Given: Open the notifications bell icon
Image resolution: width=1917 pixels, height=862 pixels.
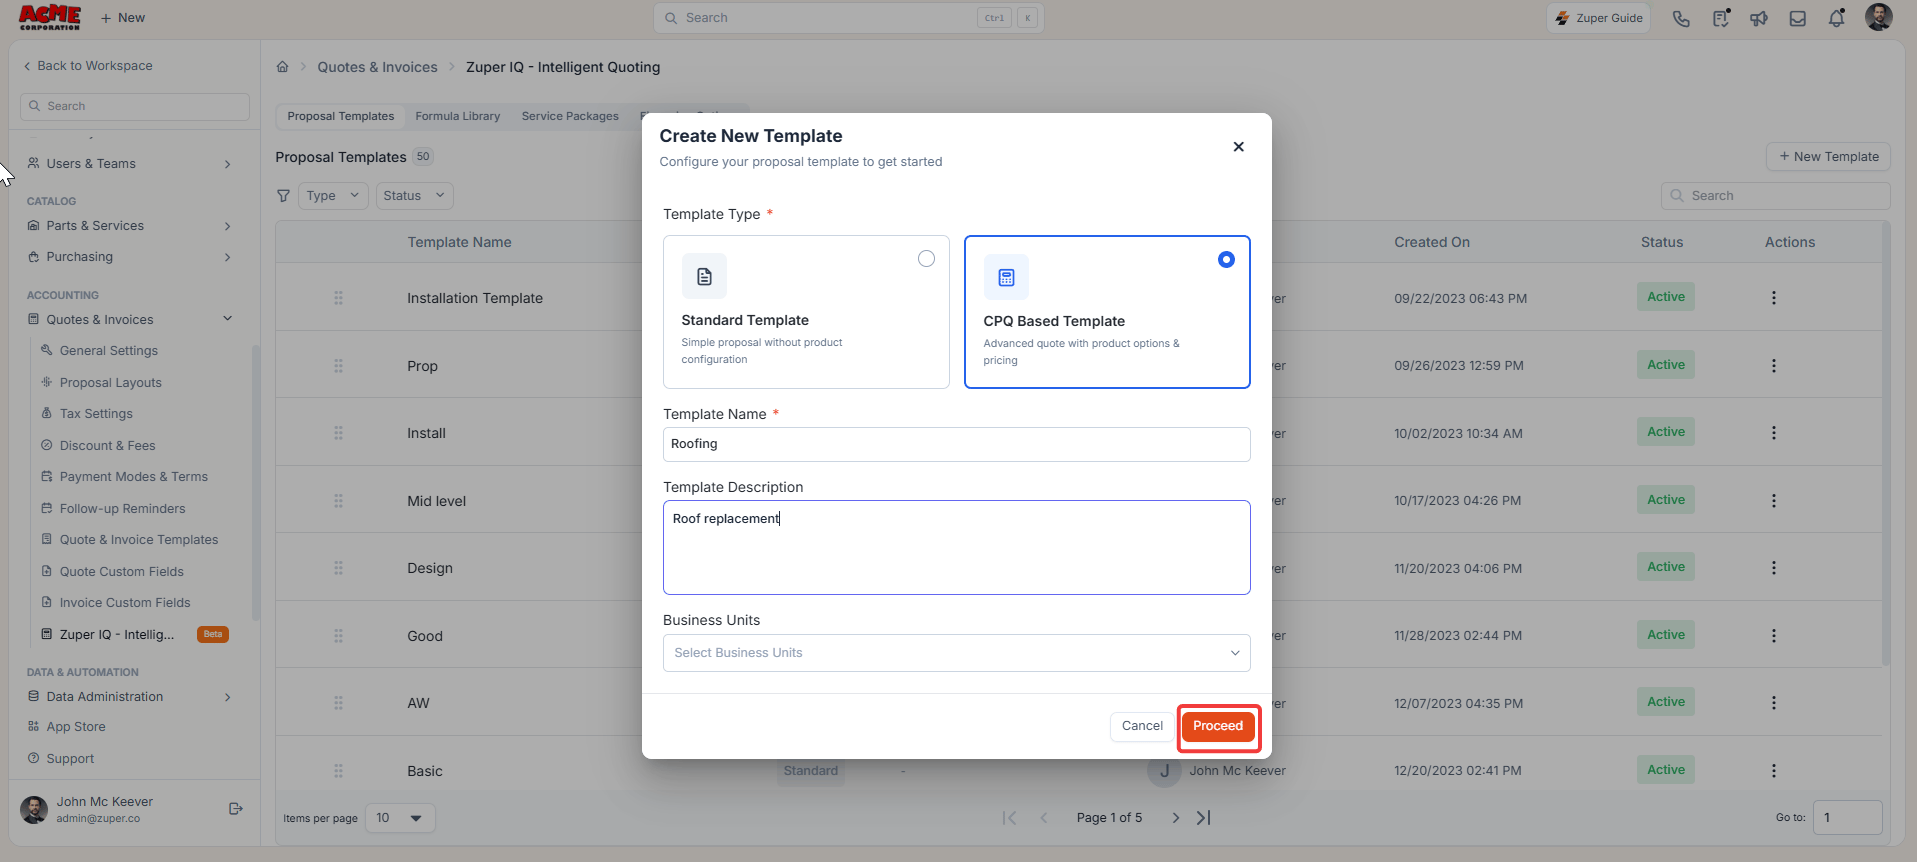Looking at the screenshot, I should (x=1837, y=18).
